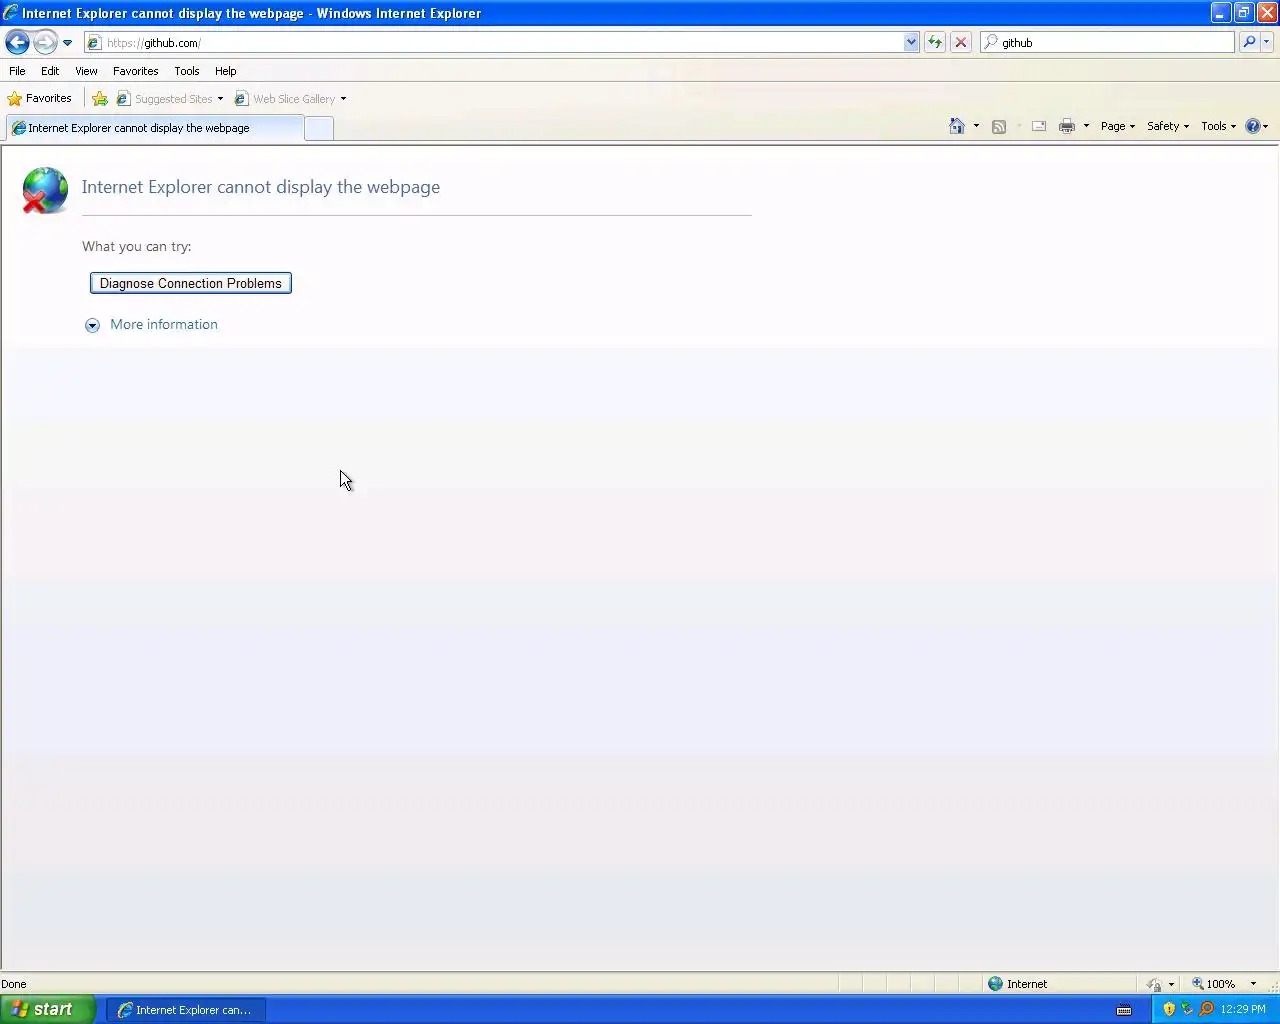Click the 'Done' status bar text

pos(14,984)
